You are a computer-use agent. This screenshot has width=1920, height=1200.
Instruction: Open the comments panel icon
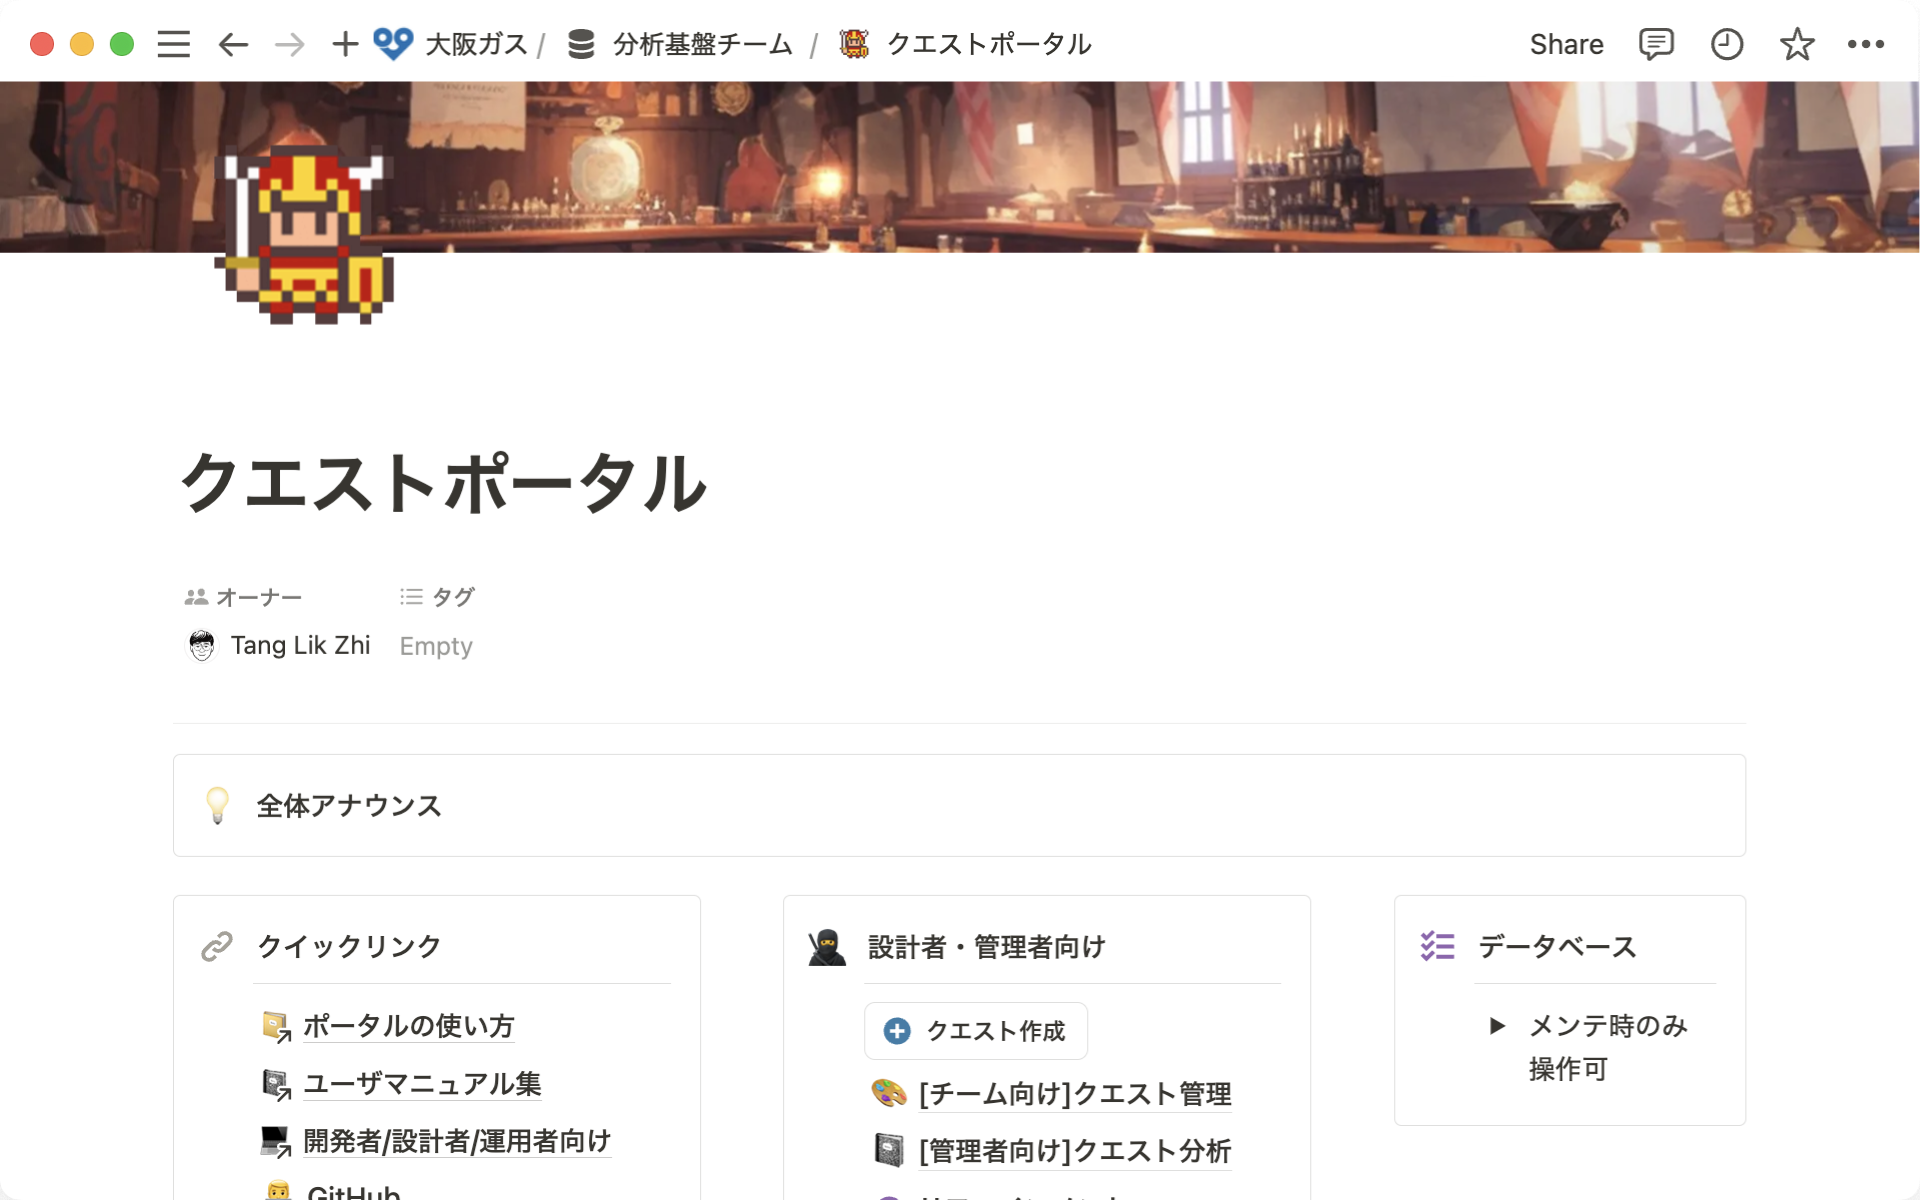tap(1655, 43)
